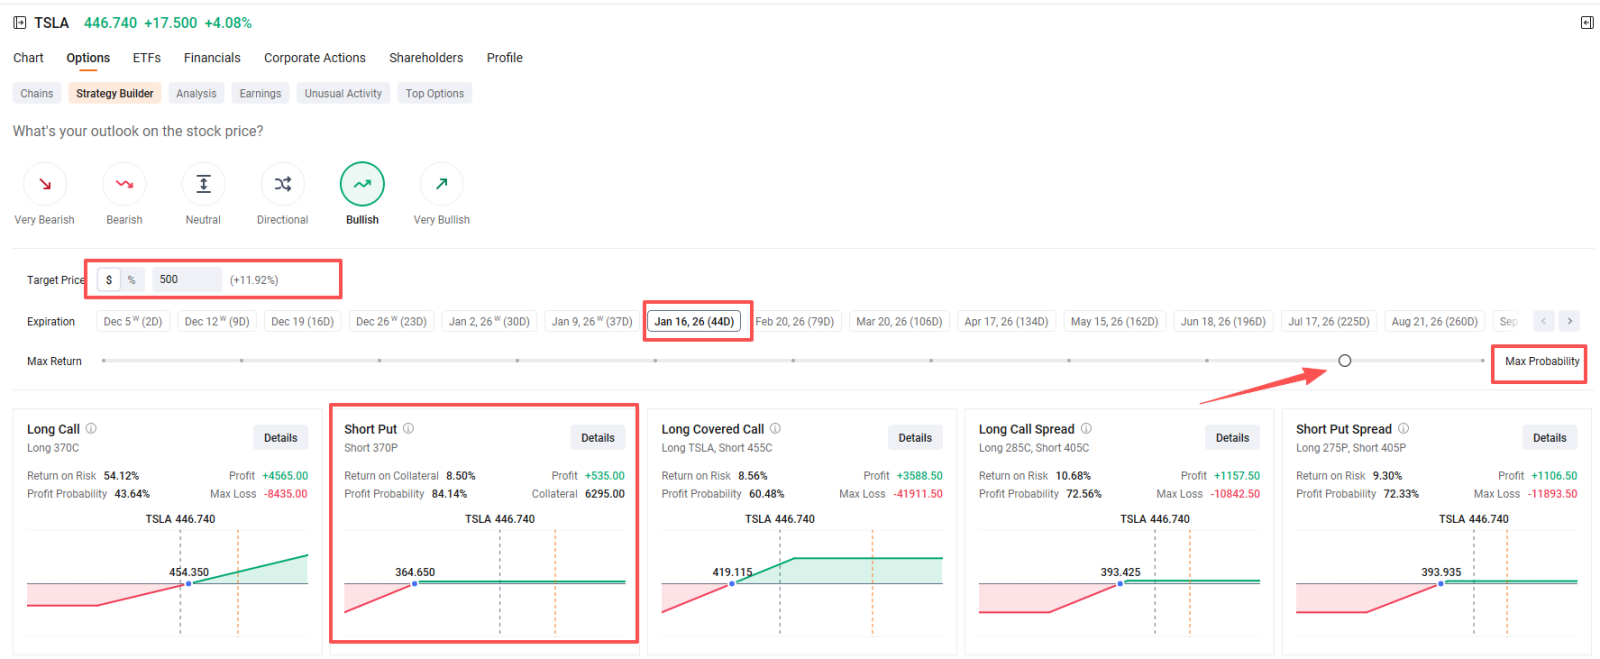Select the Bullish outlook icon
Image resolution: width=1600 pixels, height=659 pixels.
coord(362,184)
